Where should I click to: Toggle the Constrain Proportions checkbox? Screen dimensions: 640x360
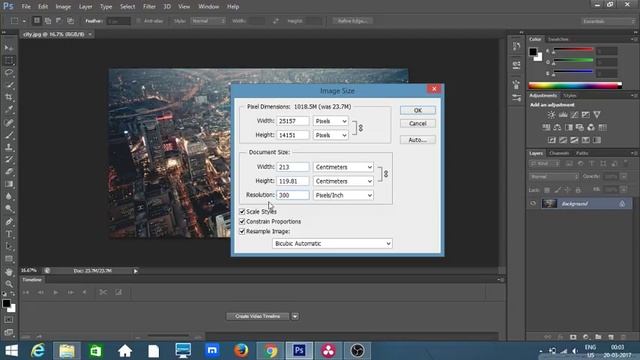click(242, 221)
